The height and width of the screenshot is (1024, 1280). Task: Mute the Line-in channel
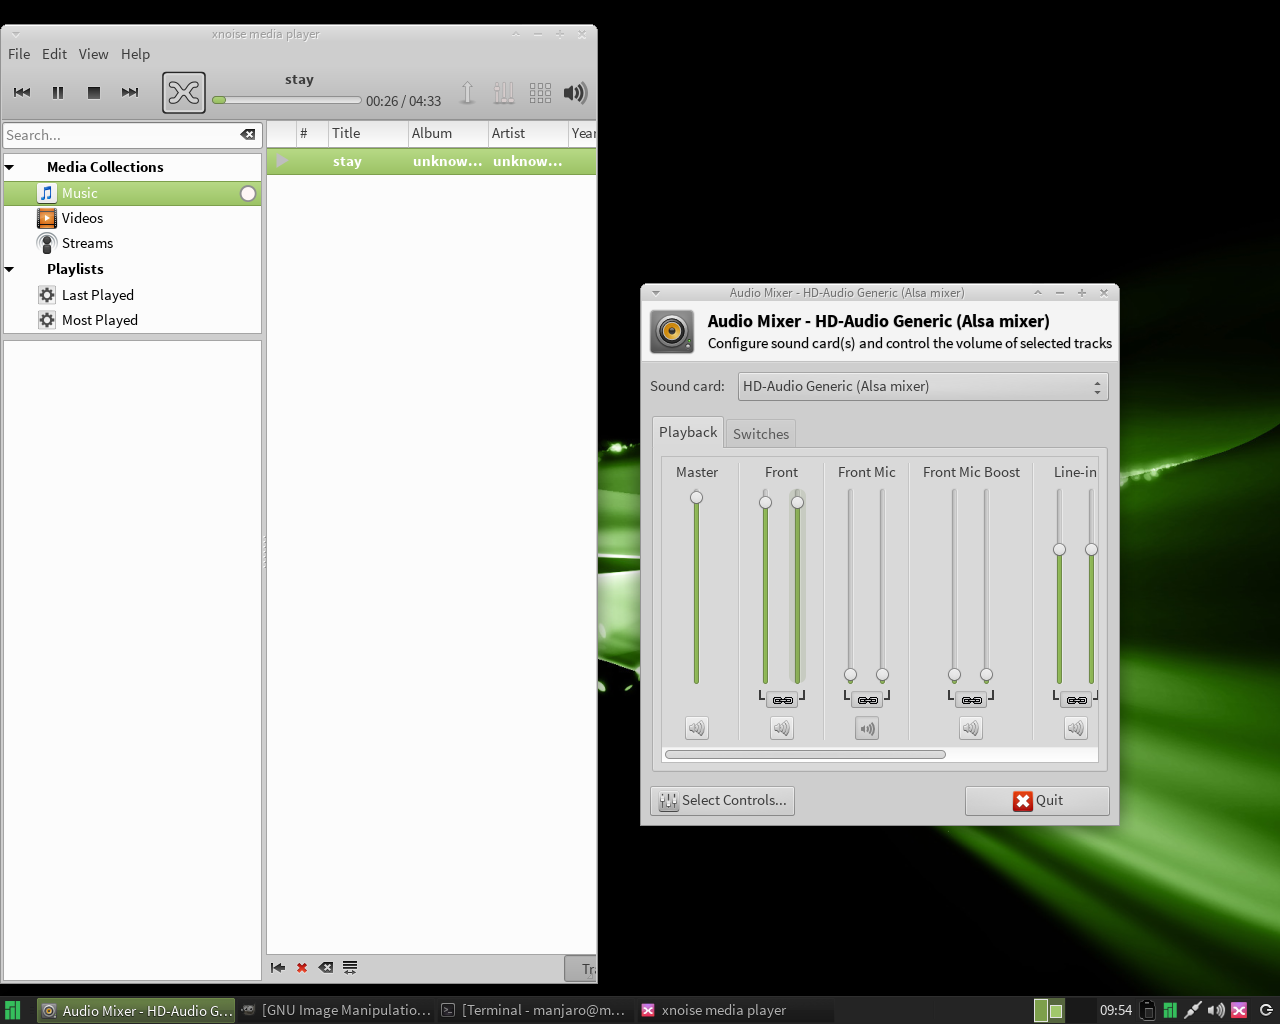[x=1076, y=728]
